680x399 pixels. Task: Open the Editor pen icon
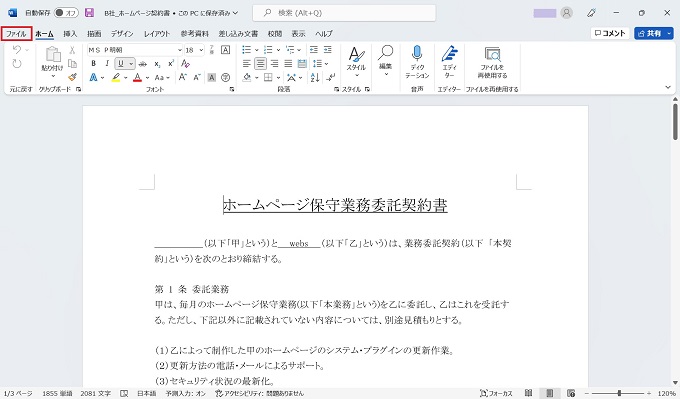[449, 53]
